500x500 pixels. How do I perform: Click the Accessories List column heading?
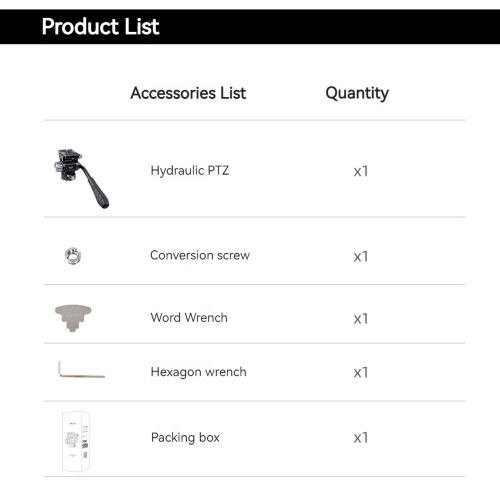[x=188, y=93]
